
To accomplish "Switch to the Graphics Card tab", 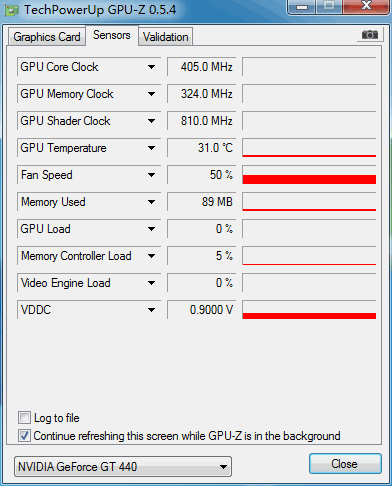I will (x=47, y=37).
